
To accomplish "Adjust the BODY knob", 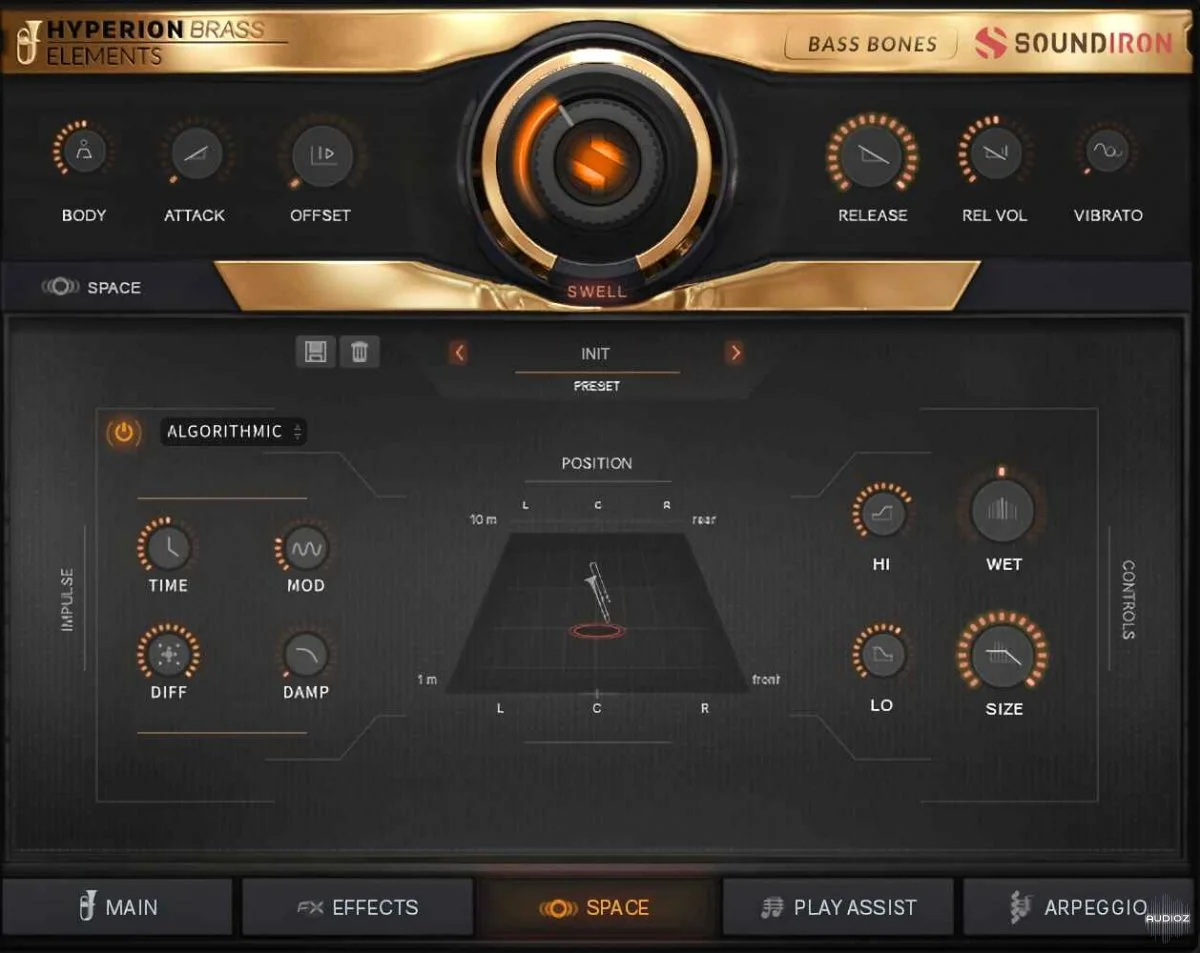I will pos(83,152).
